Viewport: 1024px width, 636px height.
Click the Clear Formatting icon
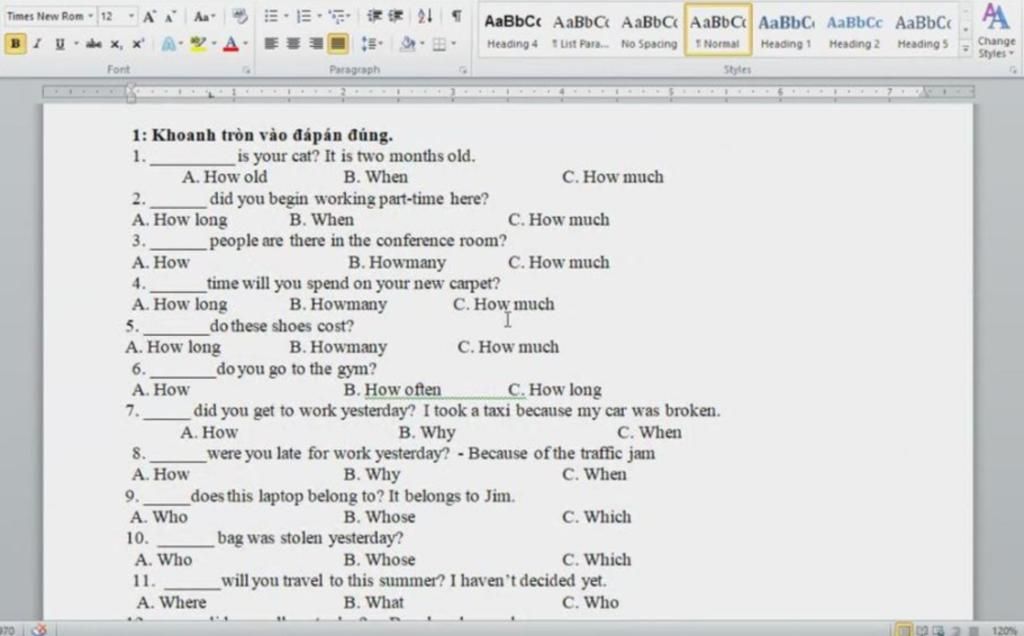[x=240, y=16]
